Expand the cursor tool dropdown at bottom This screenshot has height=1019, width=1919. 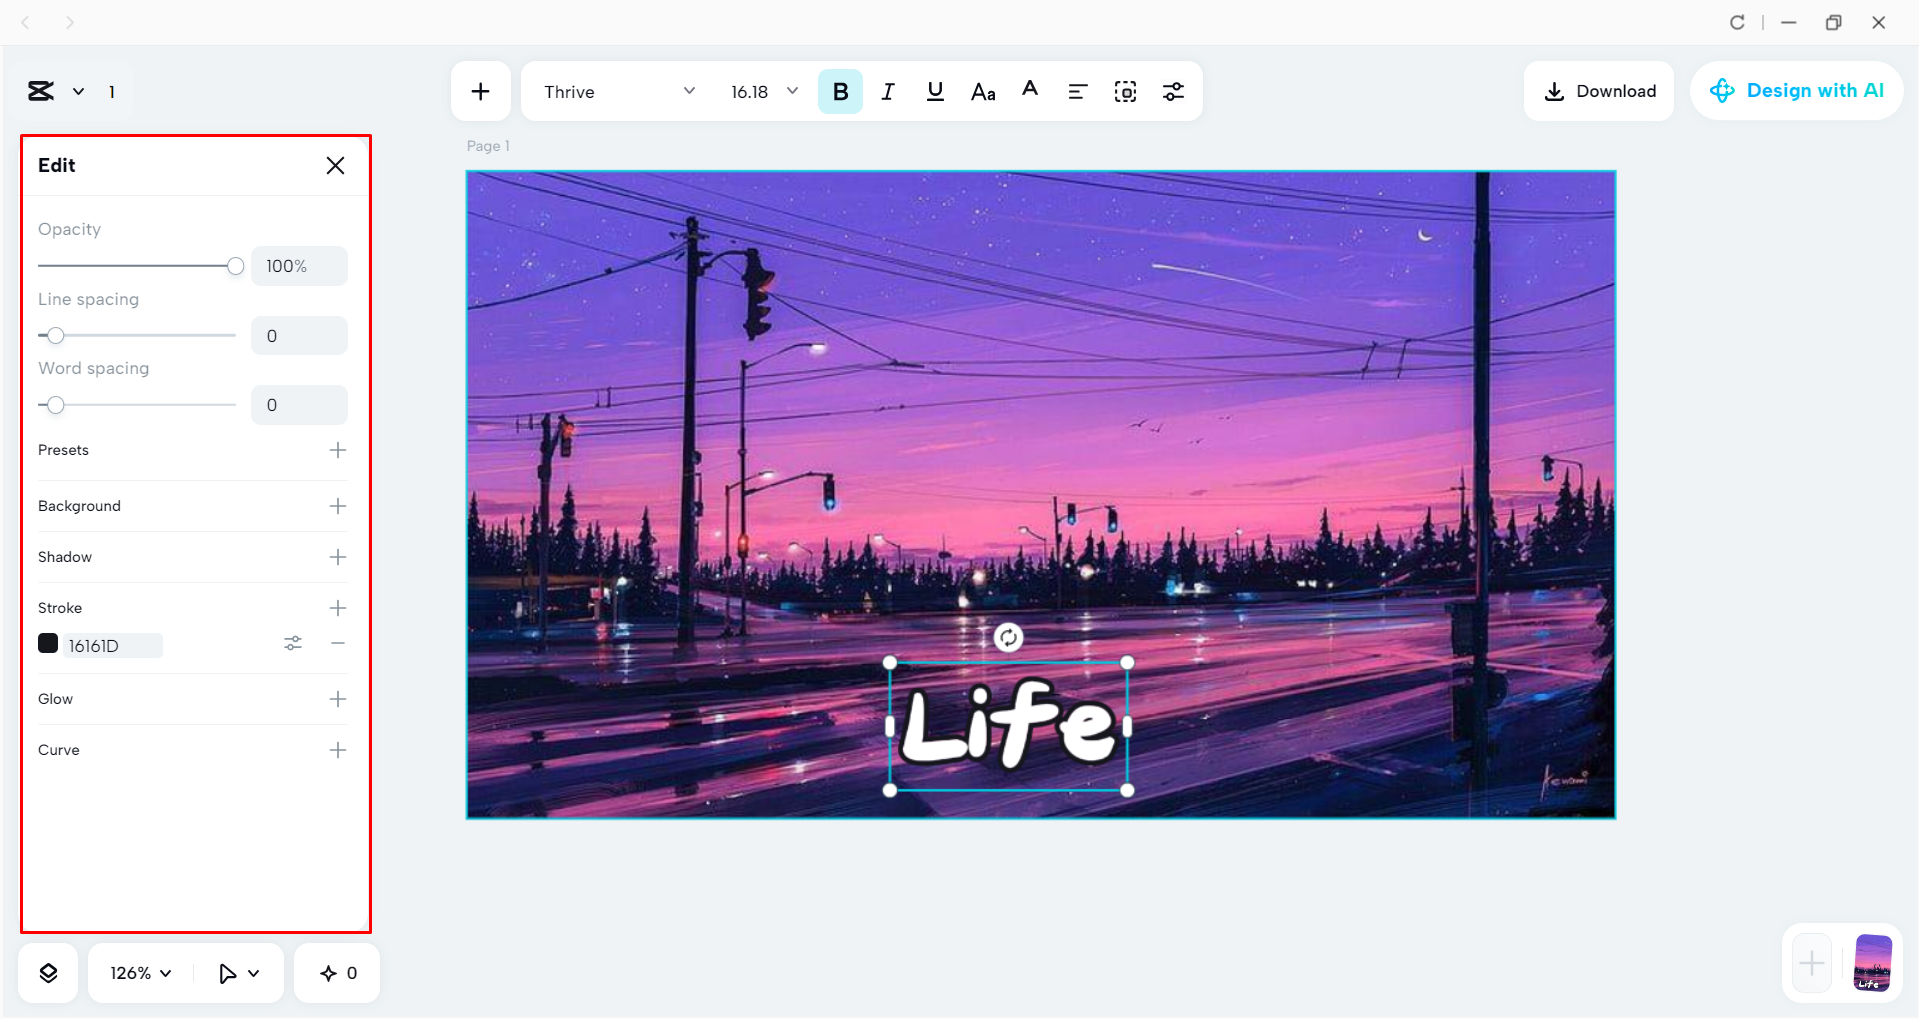pos(238,971)
